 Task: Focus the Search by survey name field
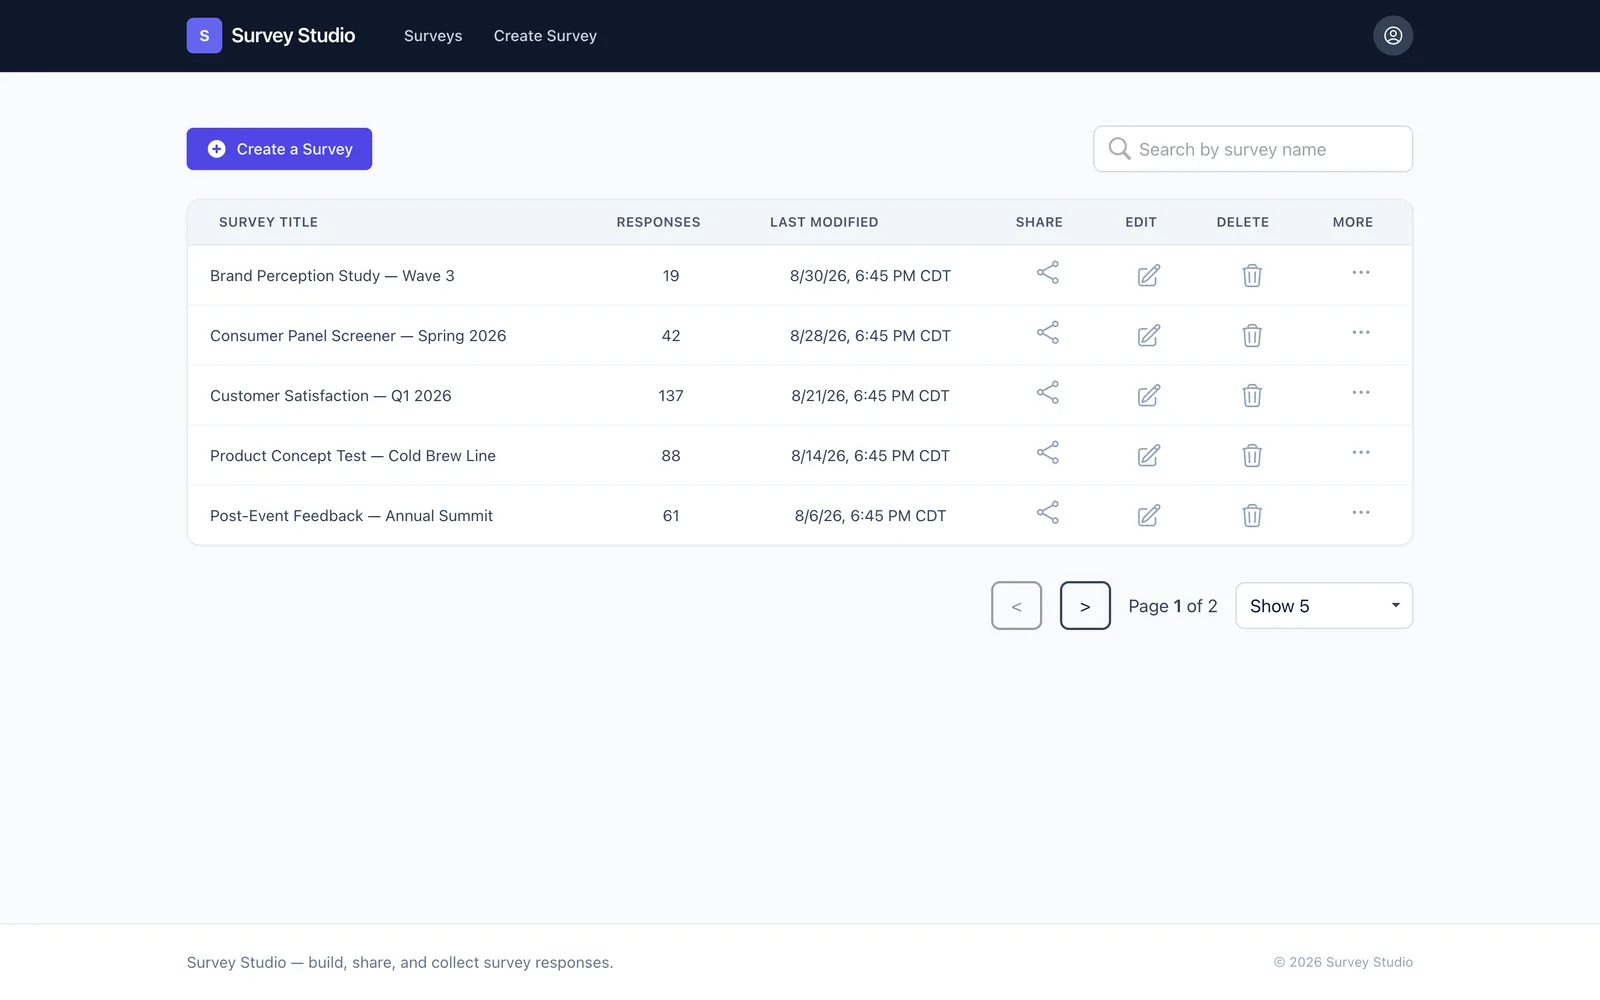pos(1253,149)
